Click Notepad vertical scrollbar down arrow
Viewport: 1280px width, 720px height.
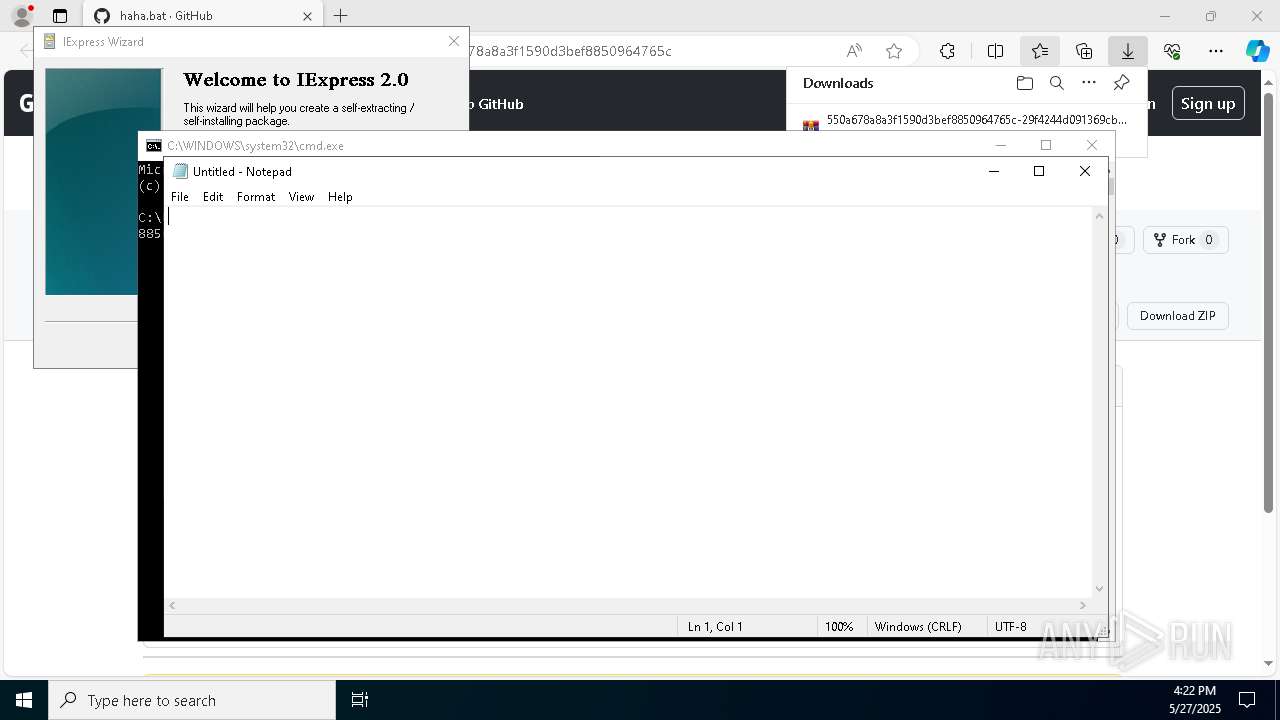pos(1099,589)
